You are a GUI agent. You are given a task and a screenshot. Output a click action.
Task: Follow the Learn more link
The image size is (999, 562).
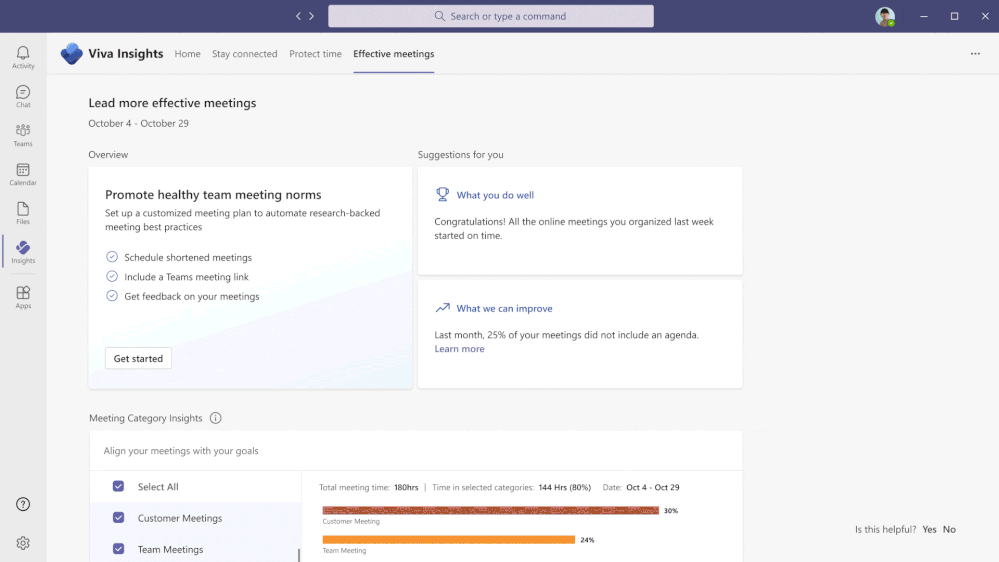pos(459,349)
